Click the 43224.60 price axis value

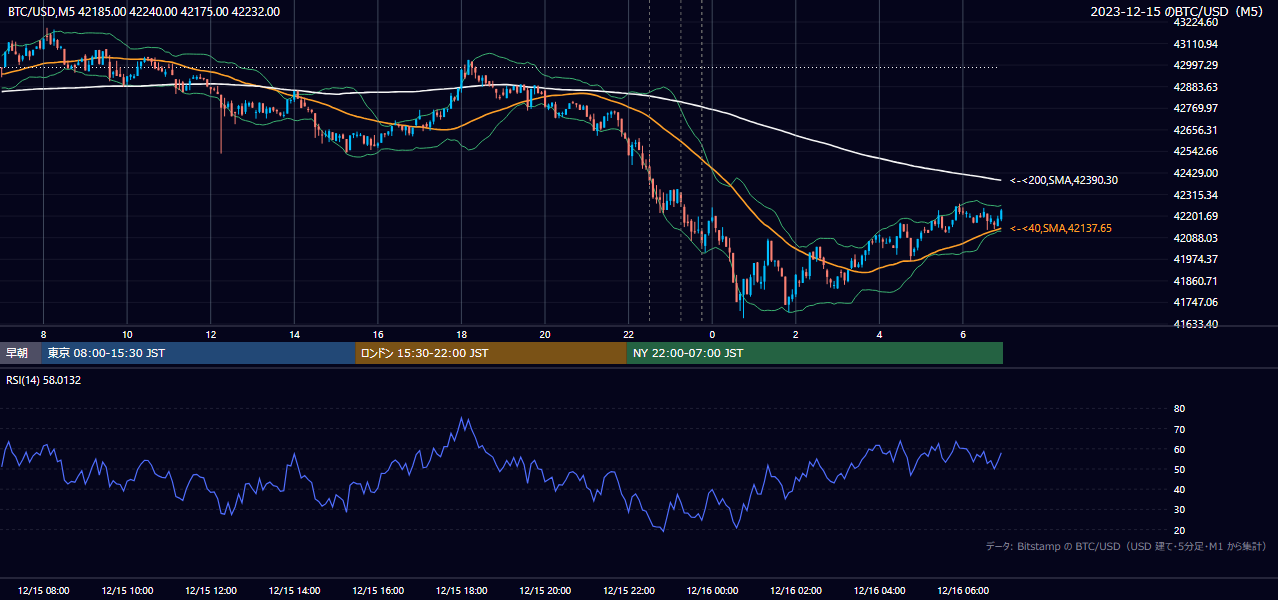(x=1196, y=22)
